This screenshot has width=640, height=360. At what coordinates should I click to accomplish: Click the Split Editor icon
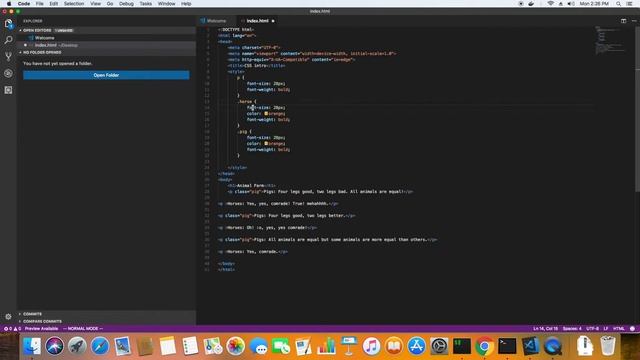click(x=623, y=21)
